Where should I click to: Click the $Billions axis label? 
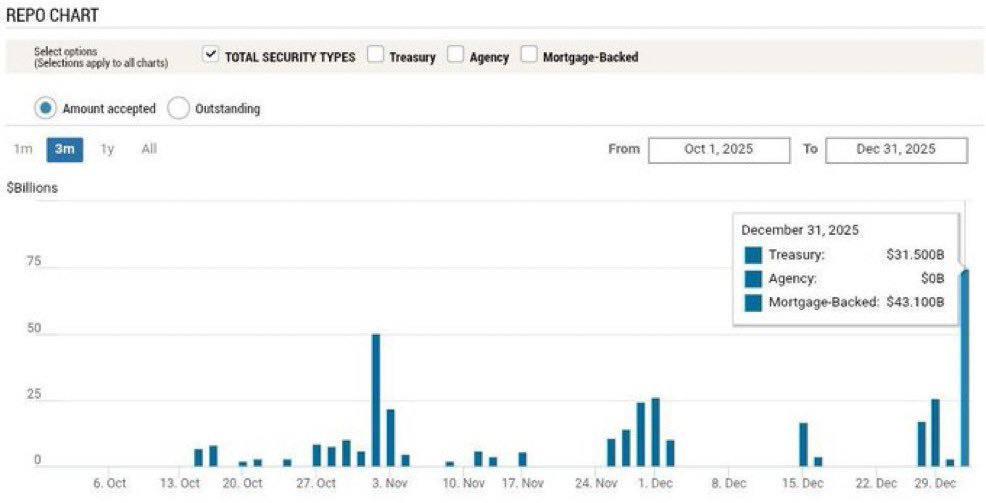(32, 188)
